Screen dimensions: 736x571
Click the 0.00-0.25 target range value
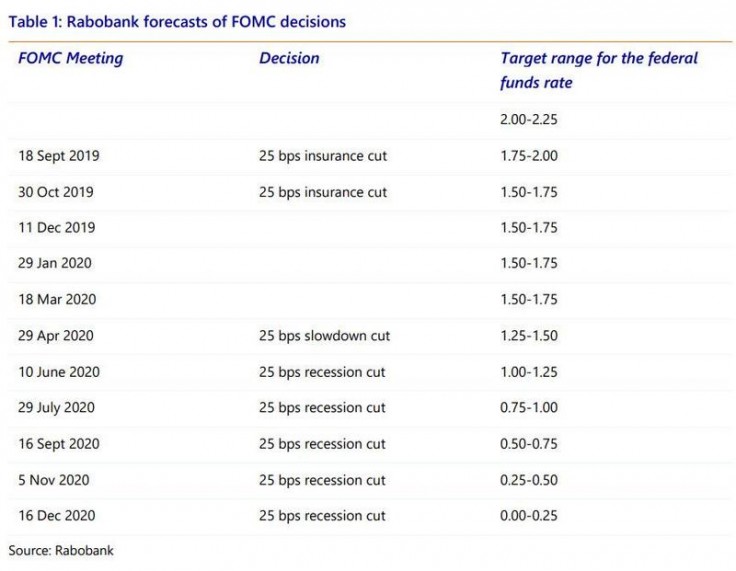529,516
